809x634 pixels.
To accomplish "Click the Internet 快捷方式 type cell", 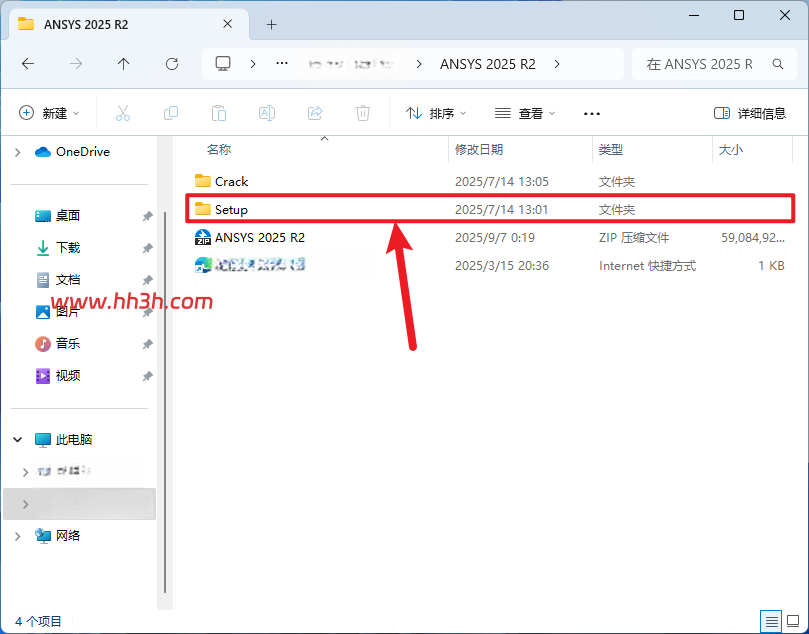I will click(647, 266).
